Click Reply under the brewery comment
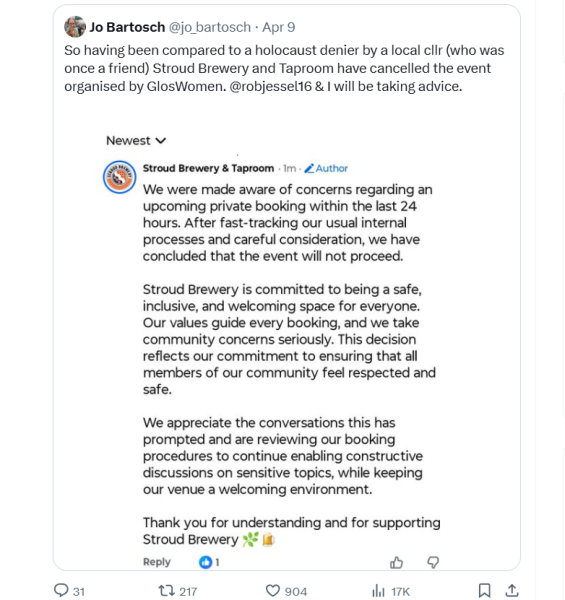This screenshot has width=565, height=600. 156,562
